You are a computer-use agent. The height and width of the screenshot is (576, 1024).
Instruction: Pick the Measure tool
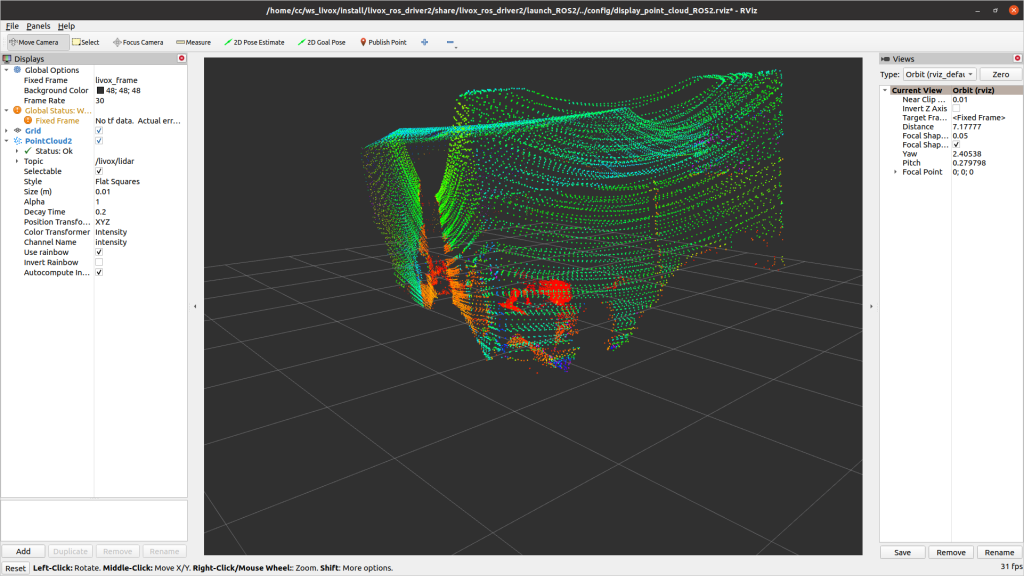[193, 42]
